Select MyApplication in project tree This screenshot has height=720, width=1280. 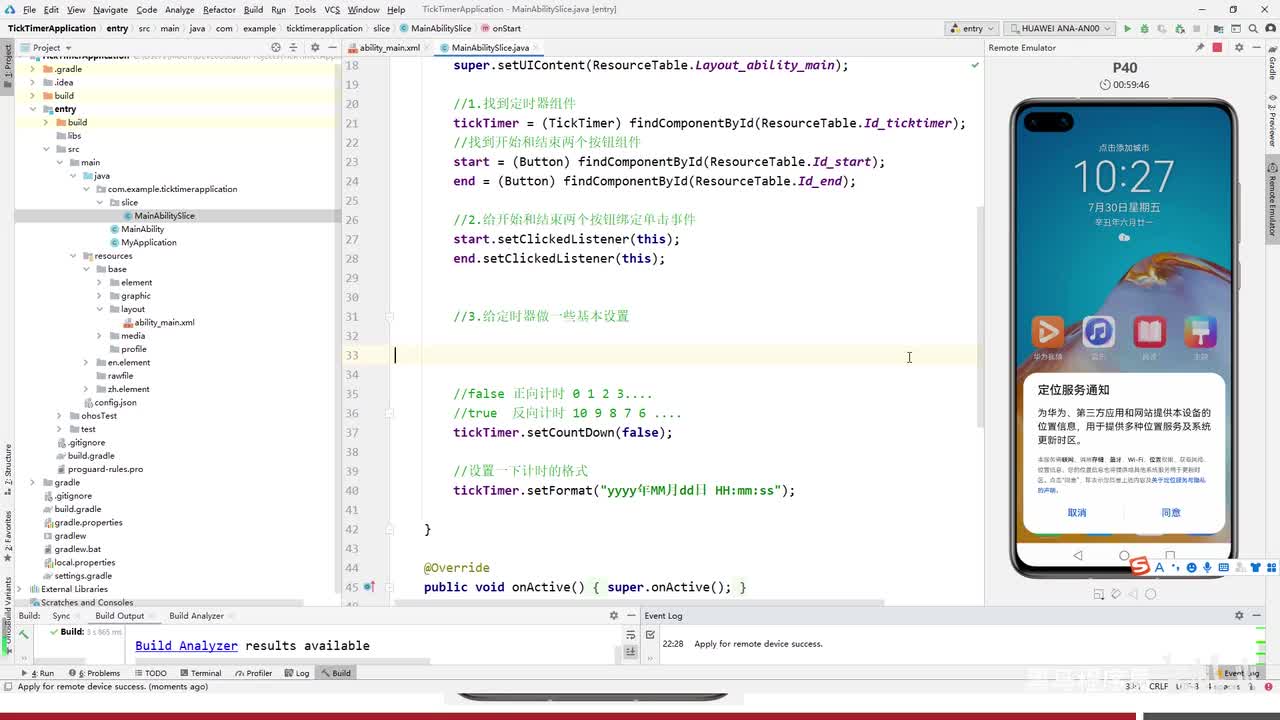tap(148, 243)
